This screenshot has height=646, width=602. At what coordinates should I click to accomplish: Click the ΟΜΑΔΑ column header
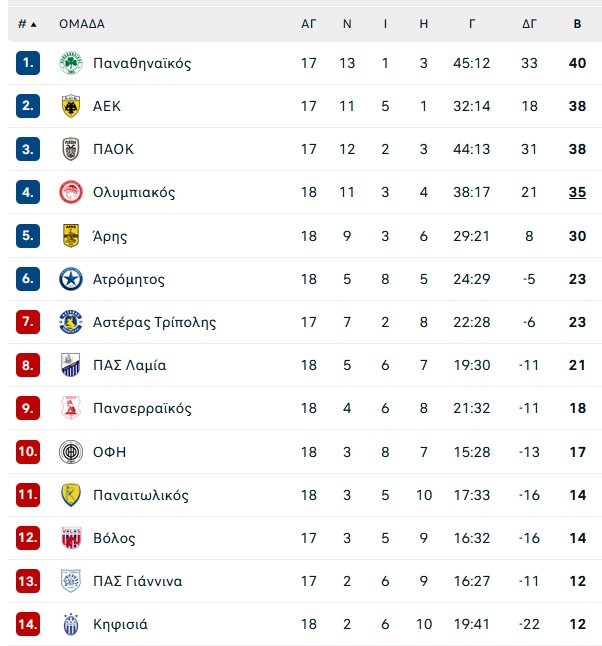point(82,24)
